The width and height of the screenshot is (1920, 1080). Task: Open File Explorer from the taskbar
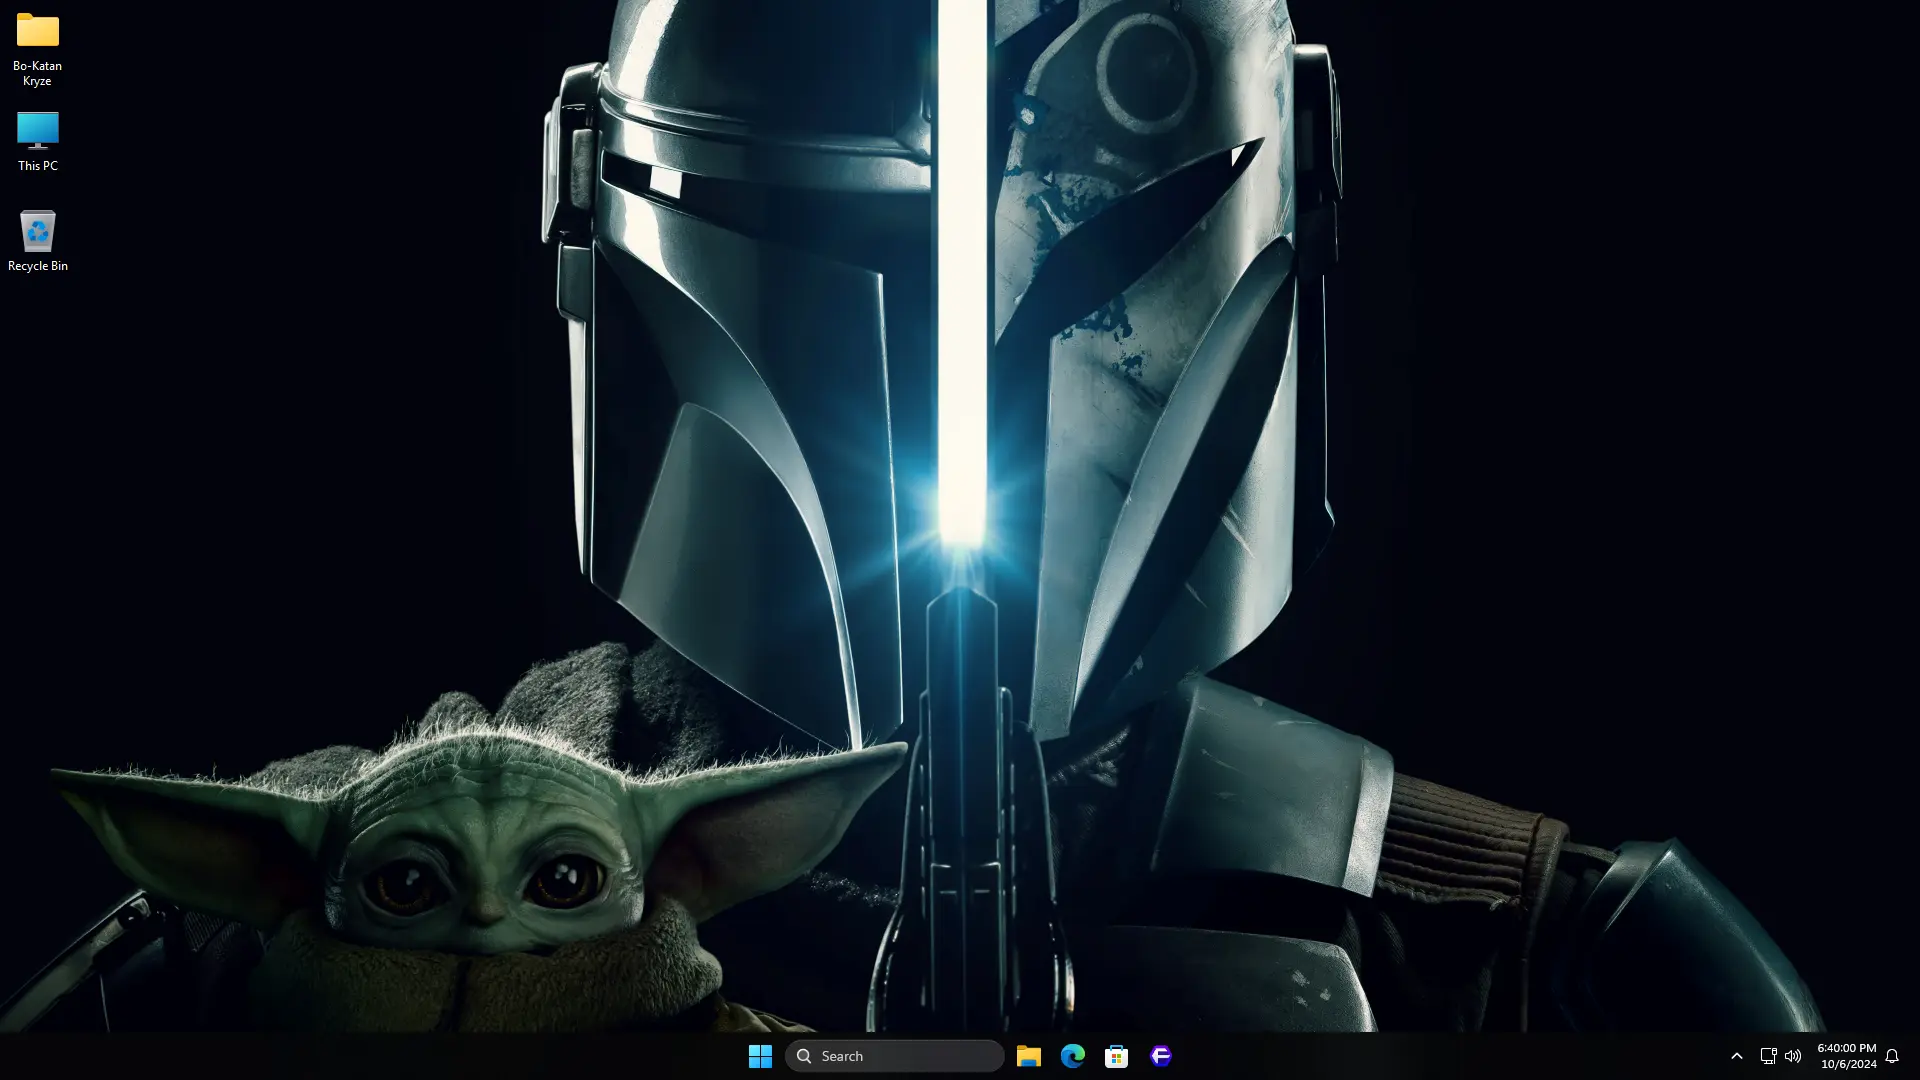tap(1029, 1056)
